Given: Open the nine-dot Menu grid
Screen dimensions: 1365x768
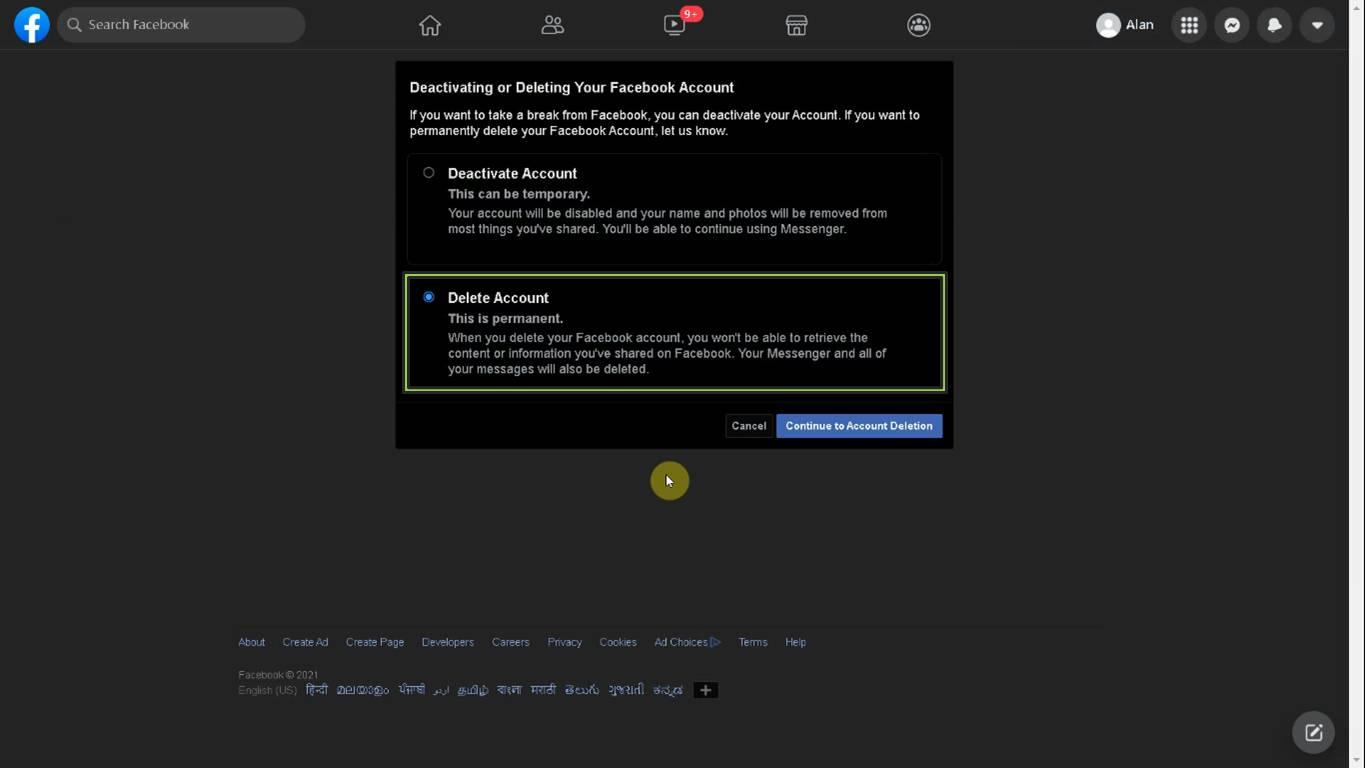Looking at the screenshot, I should [1189, 25].
